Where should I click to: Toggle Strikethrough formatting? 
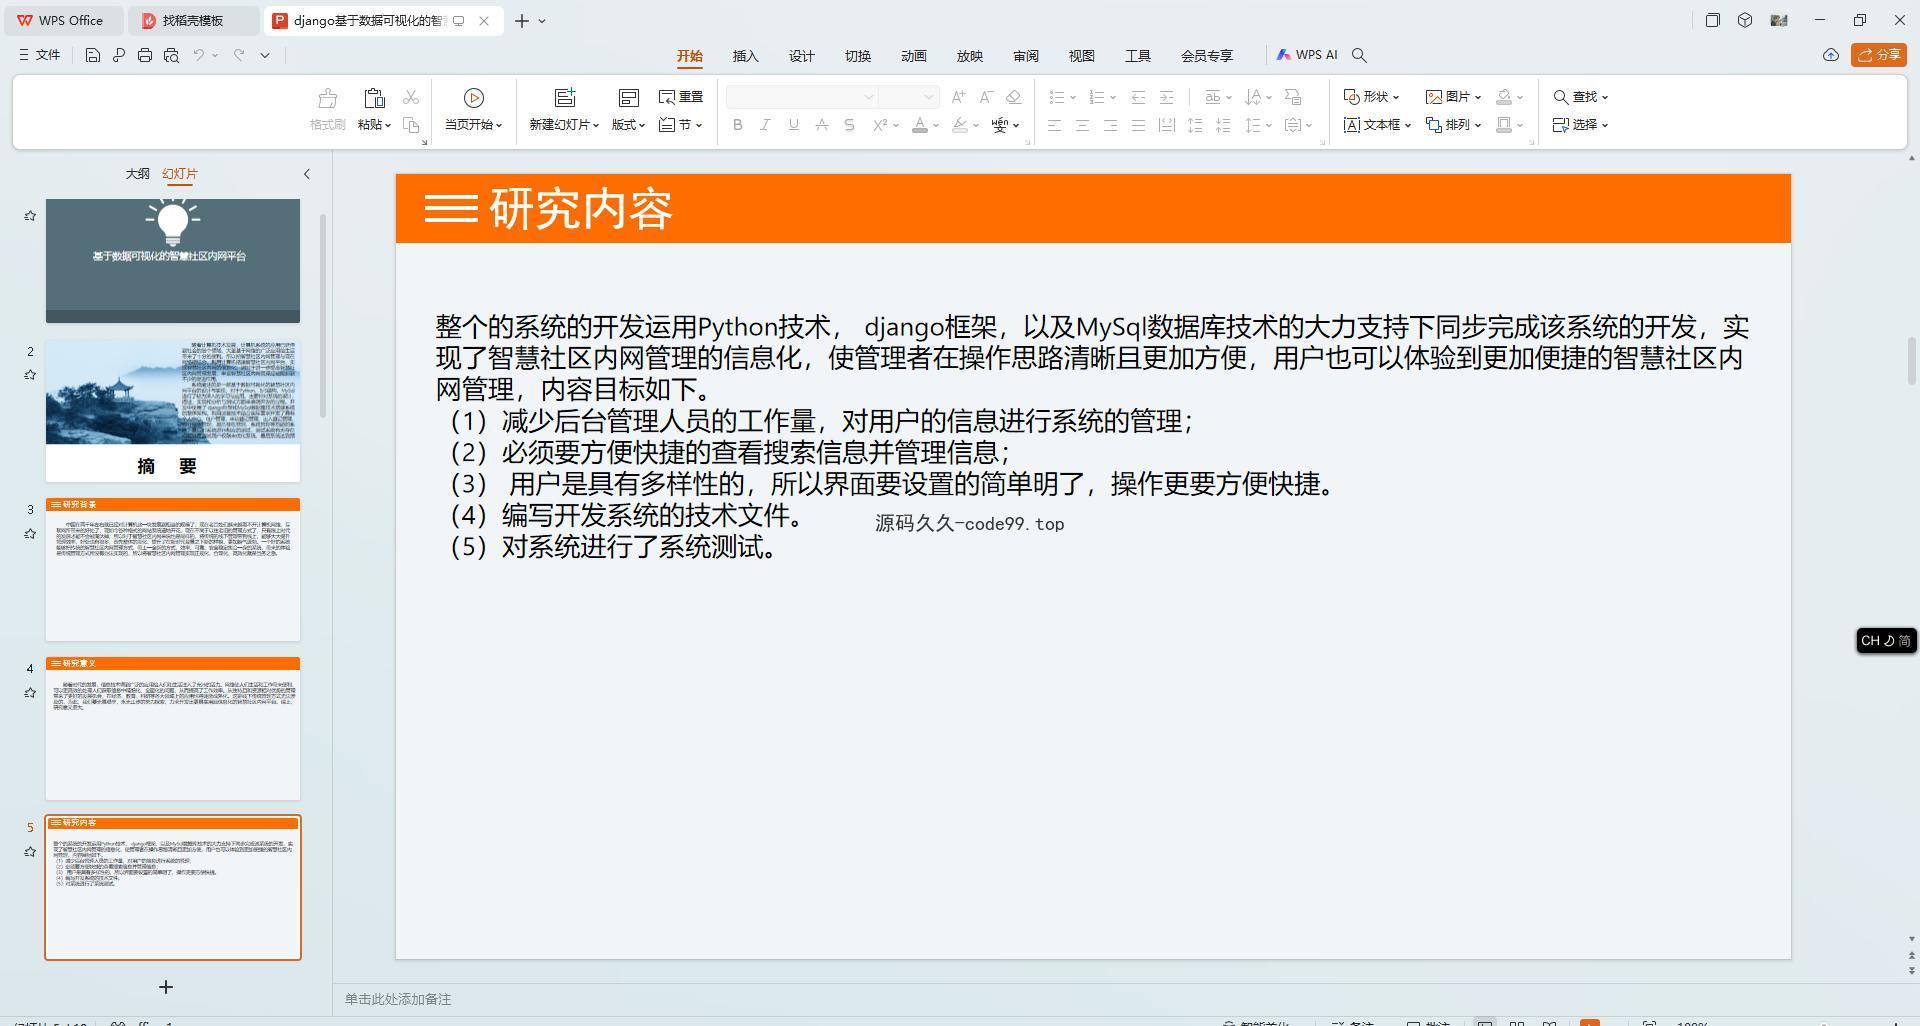click(822, 125)
